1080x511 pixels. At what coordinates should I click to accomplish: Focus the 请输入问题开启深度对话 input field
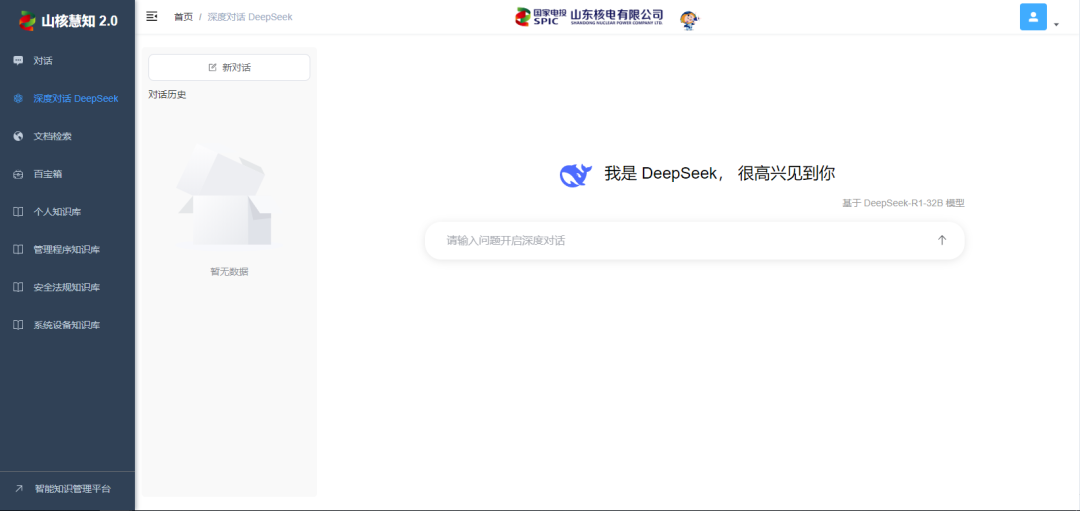(694, 240)
